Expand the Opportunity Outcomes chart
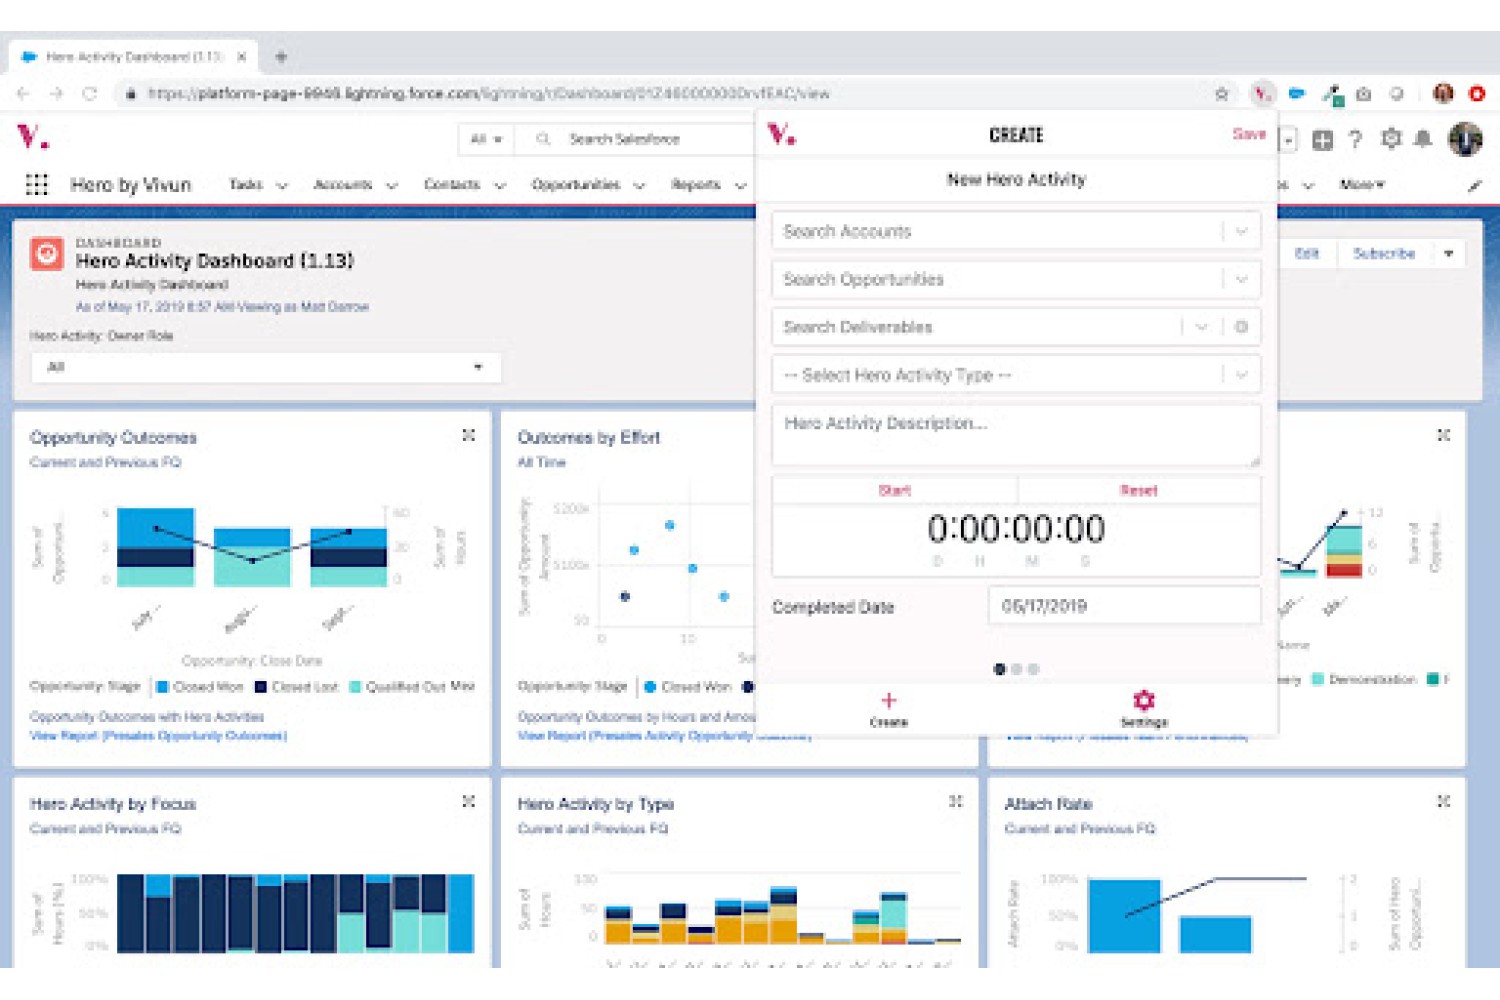 468,435
